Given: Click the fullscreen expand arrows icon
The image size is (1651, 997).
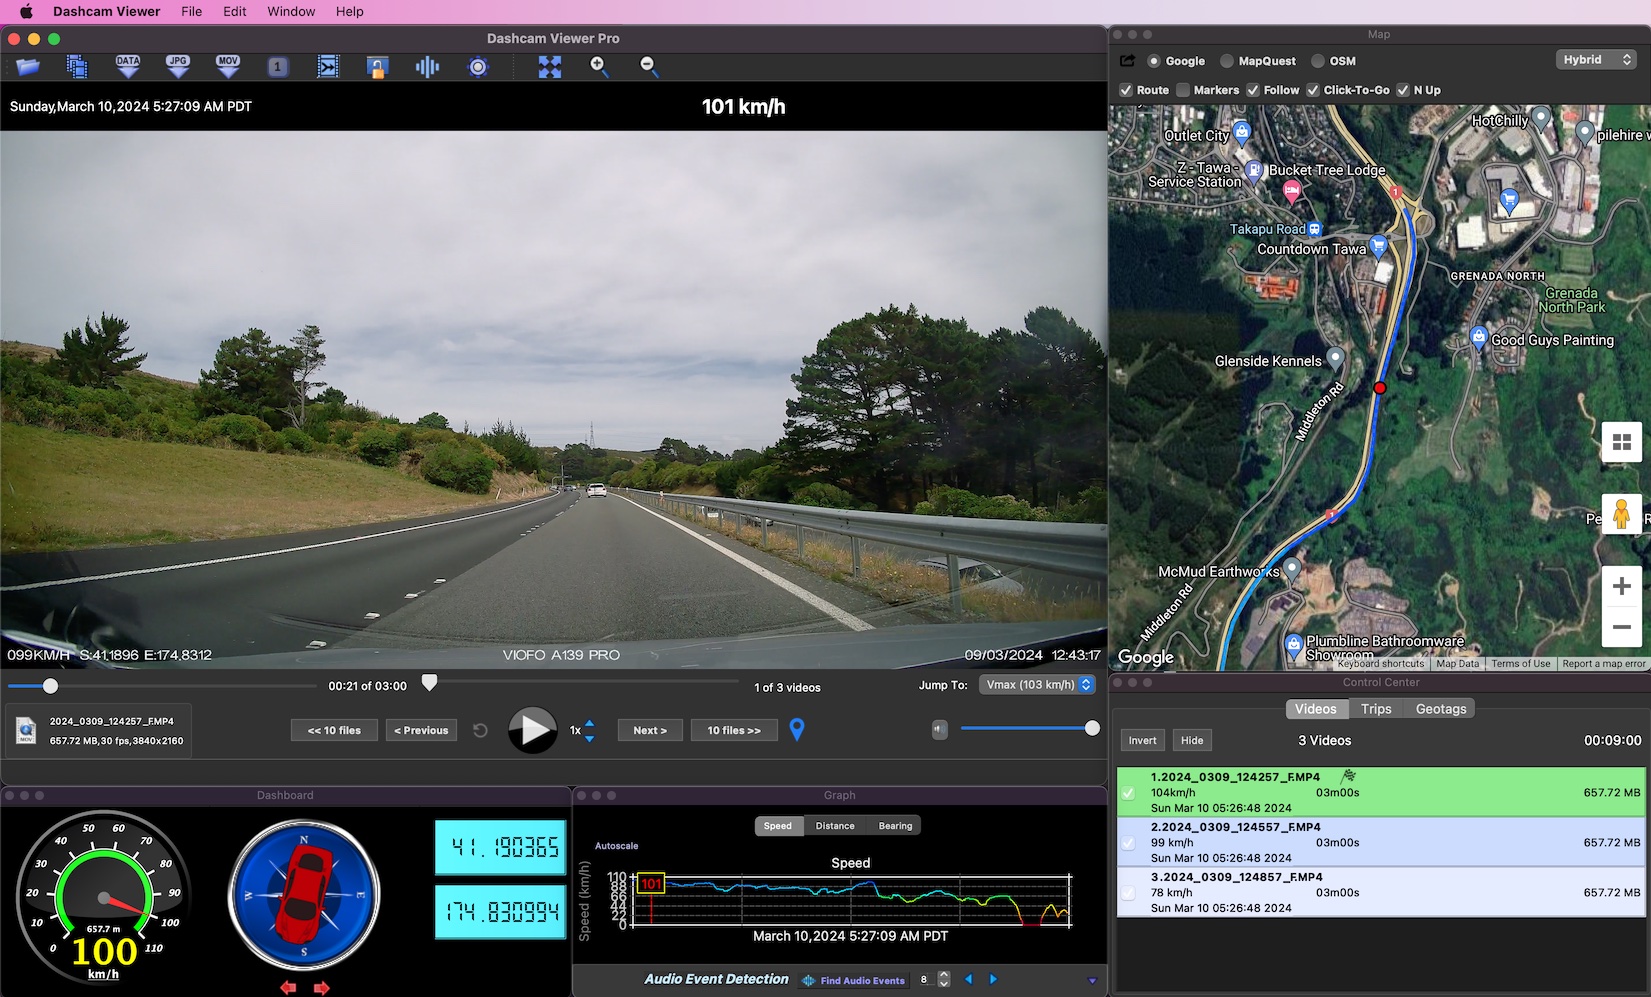Looking at the screenshot, I should (550, 67).
